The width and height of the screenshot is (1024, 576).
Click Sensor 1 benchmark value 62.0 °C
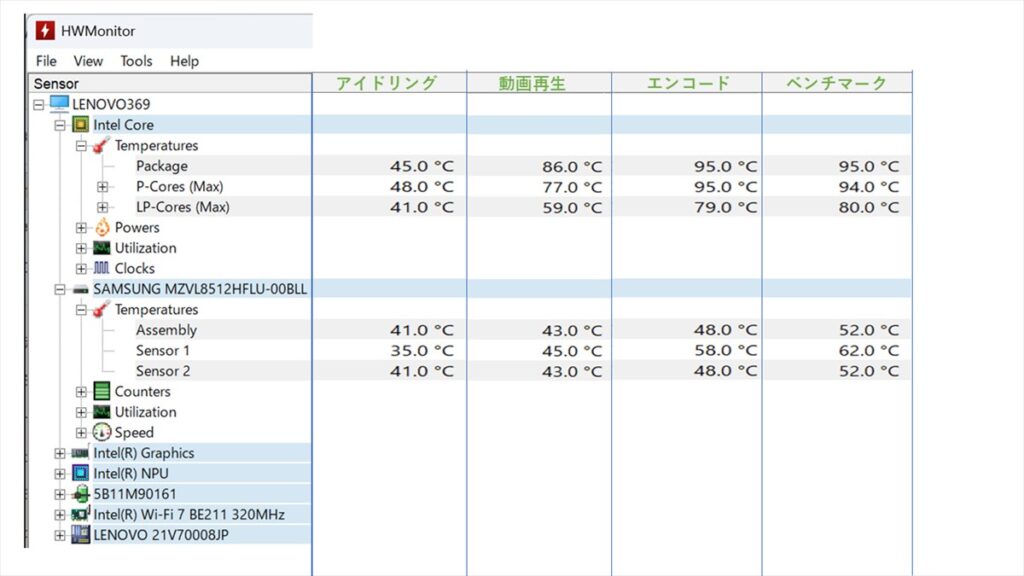(869, 351)
